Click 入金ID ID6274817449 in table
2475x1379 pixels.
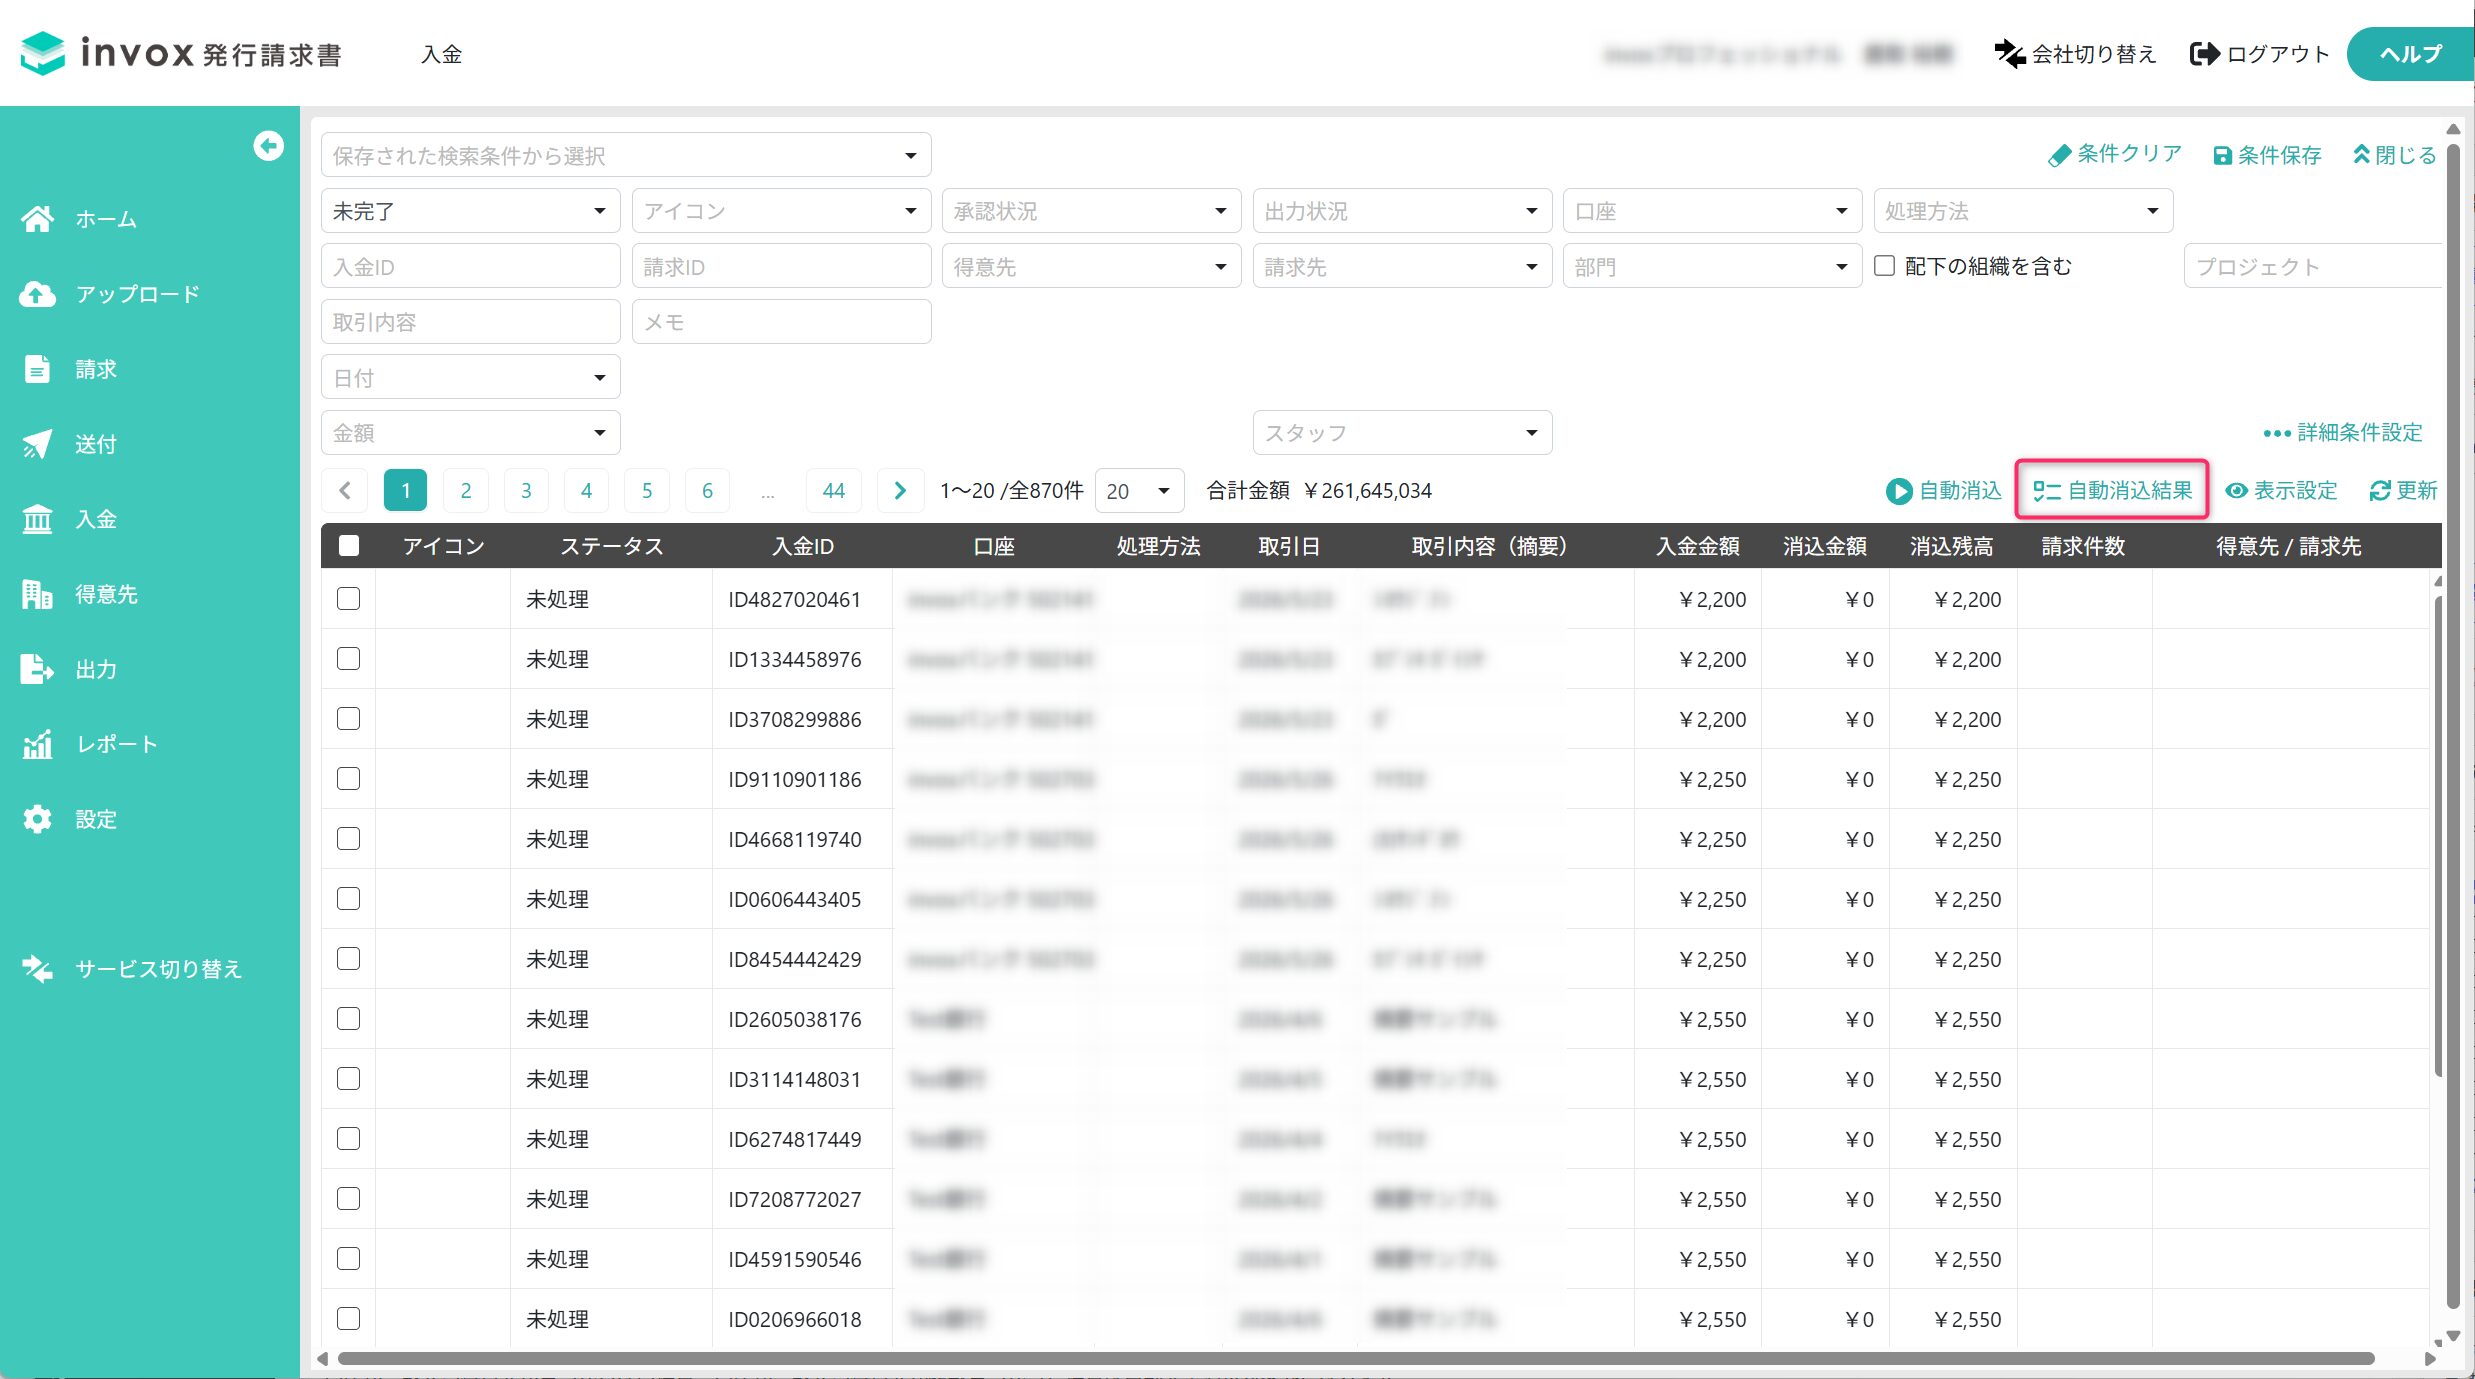tap(794, 1139)
